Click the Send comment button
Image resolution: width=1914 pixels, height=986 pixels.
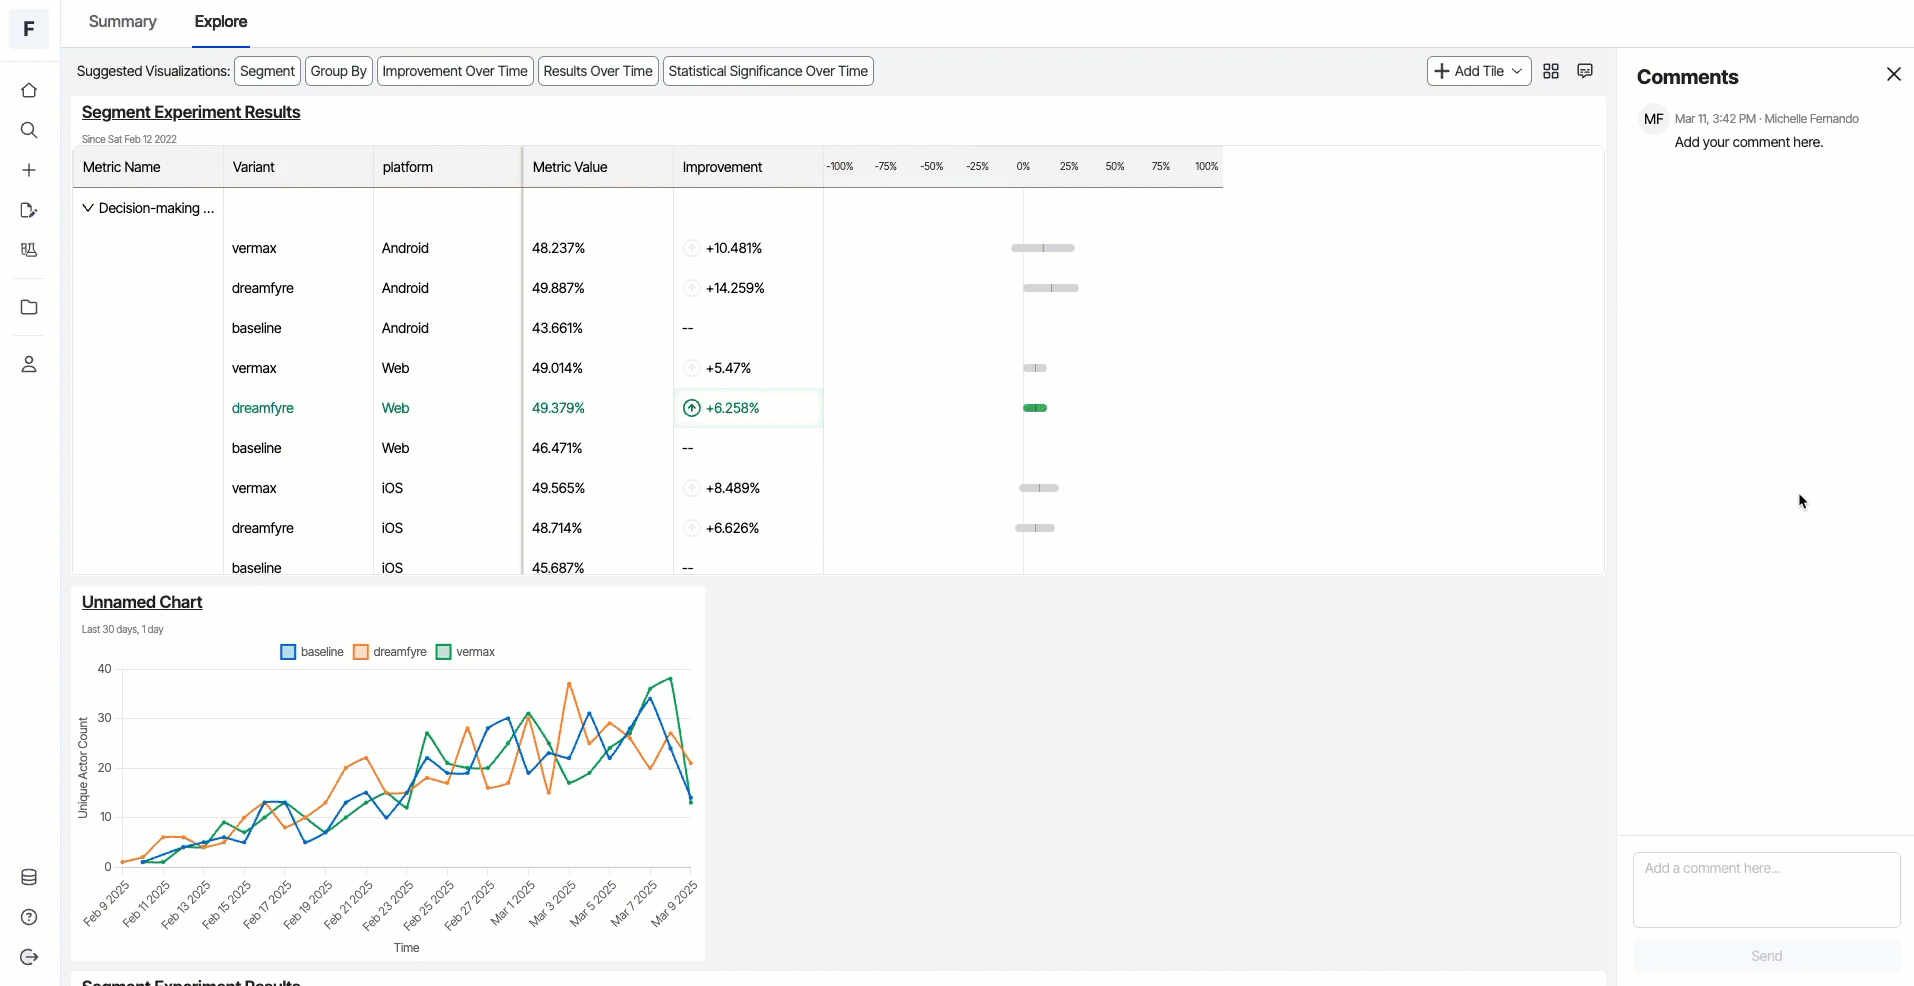(1766, 956)
